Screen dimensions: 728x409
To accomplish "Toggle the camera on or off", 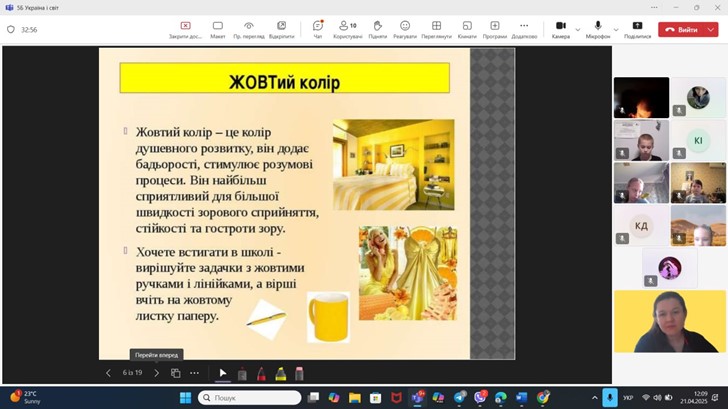I will (x=560, y=28).
